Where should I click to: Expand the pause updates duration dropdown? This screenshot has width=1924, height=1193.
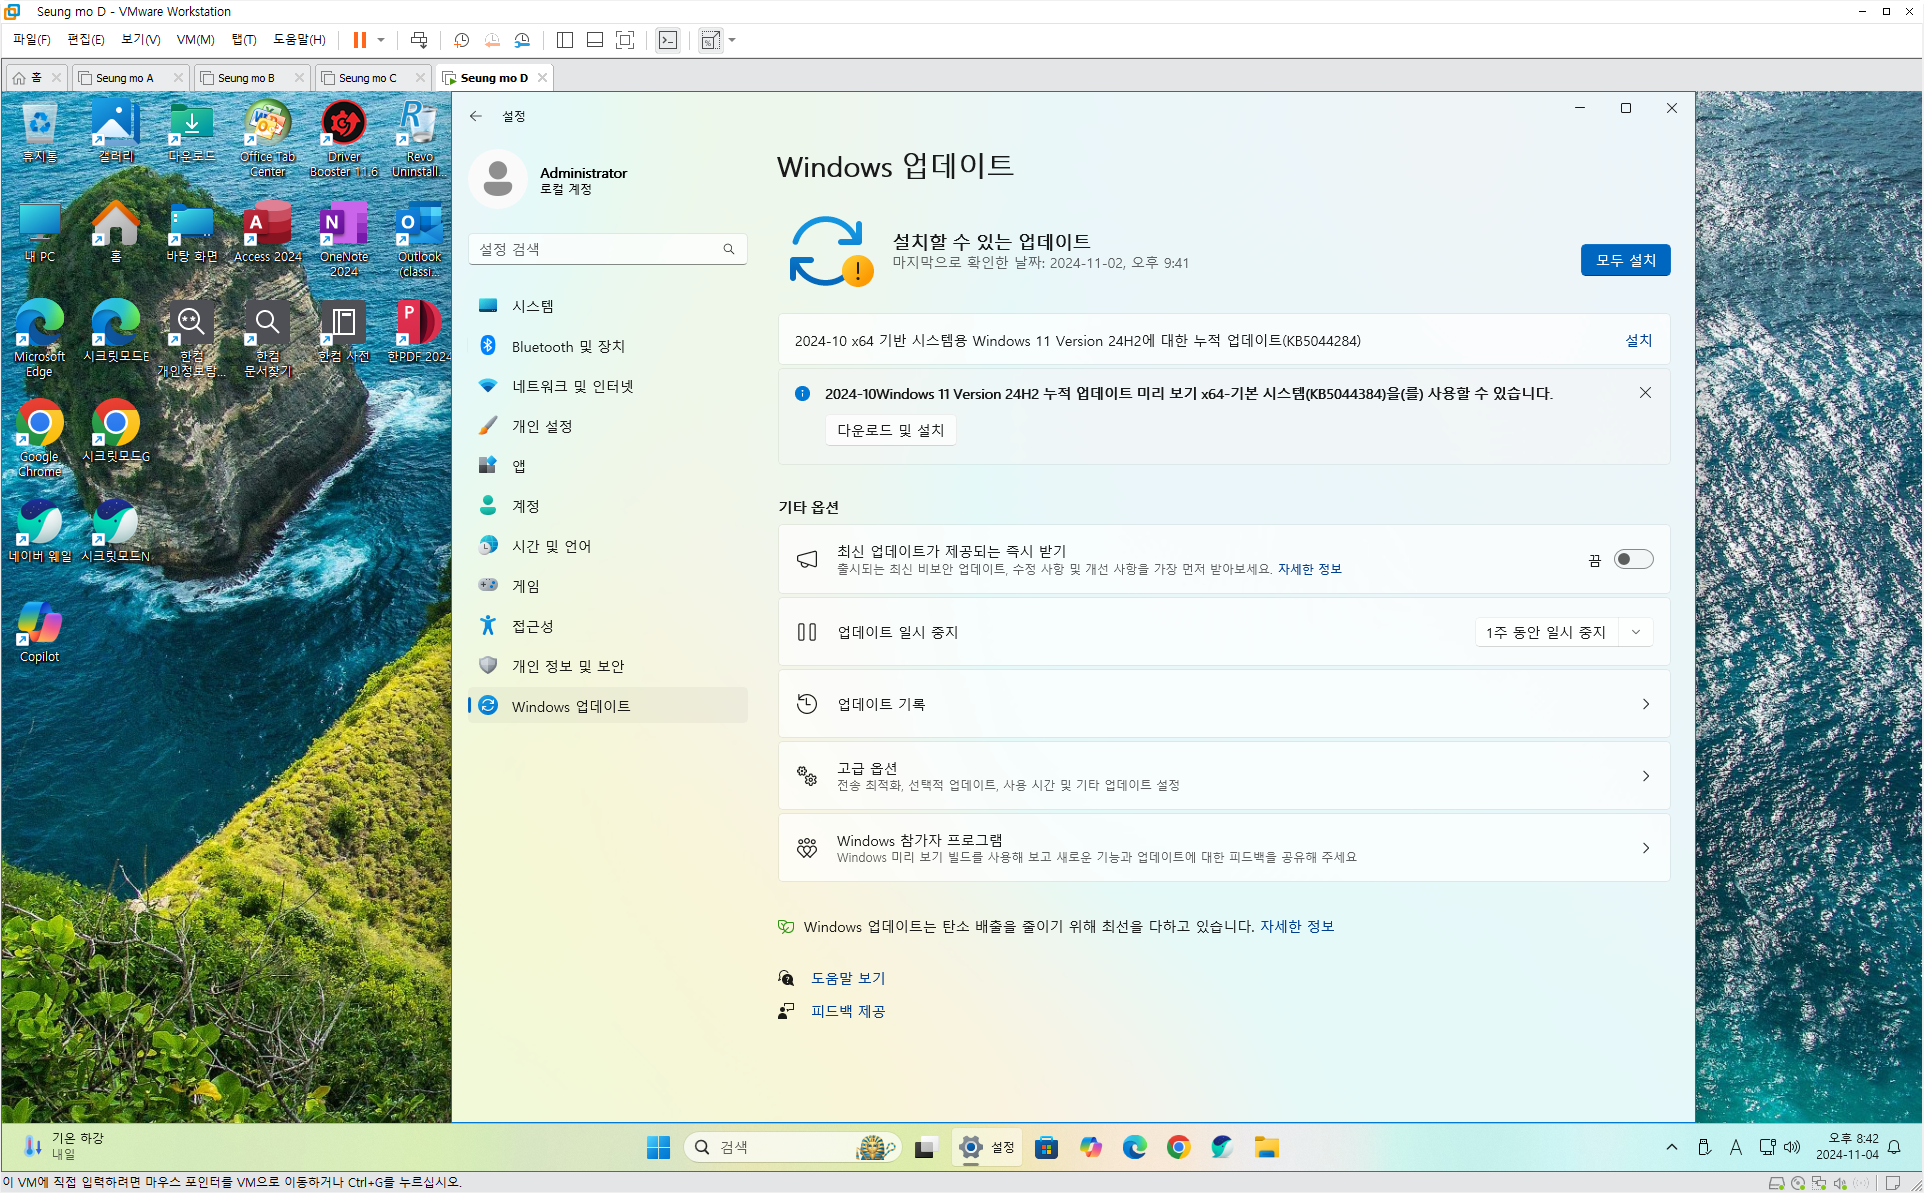1636,632
